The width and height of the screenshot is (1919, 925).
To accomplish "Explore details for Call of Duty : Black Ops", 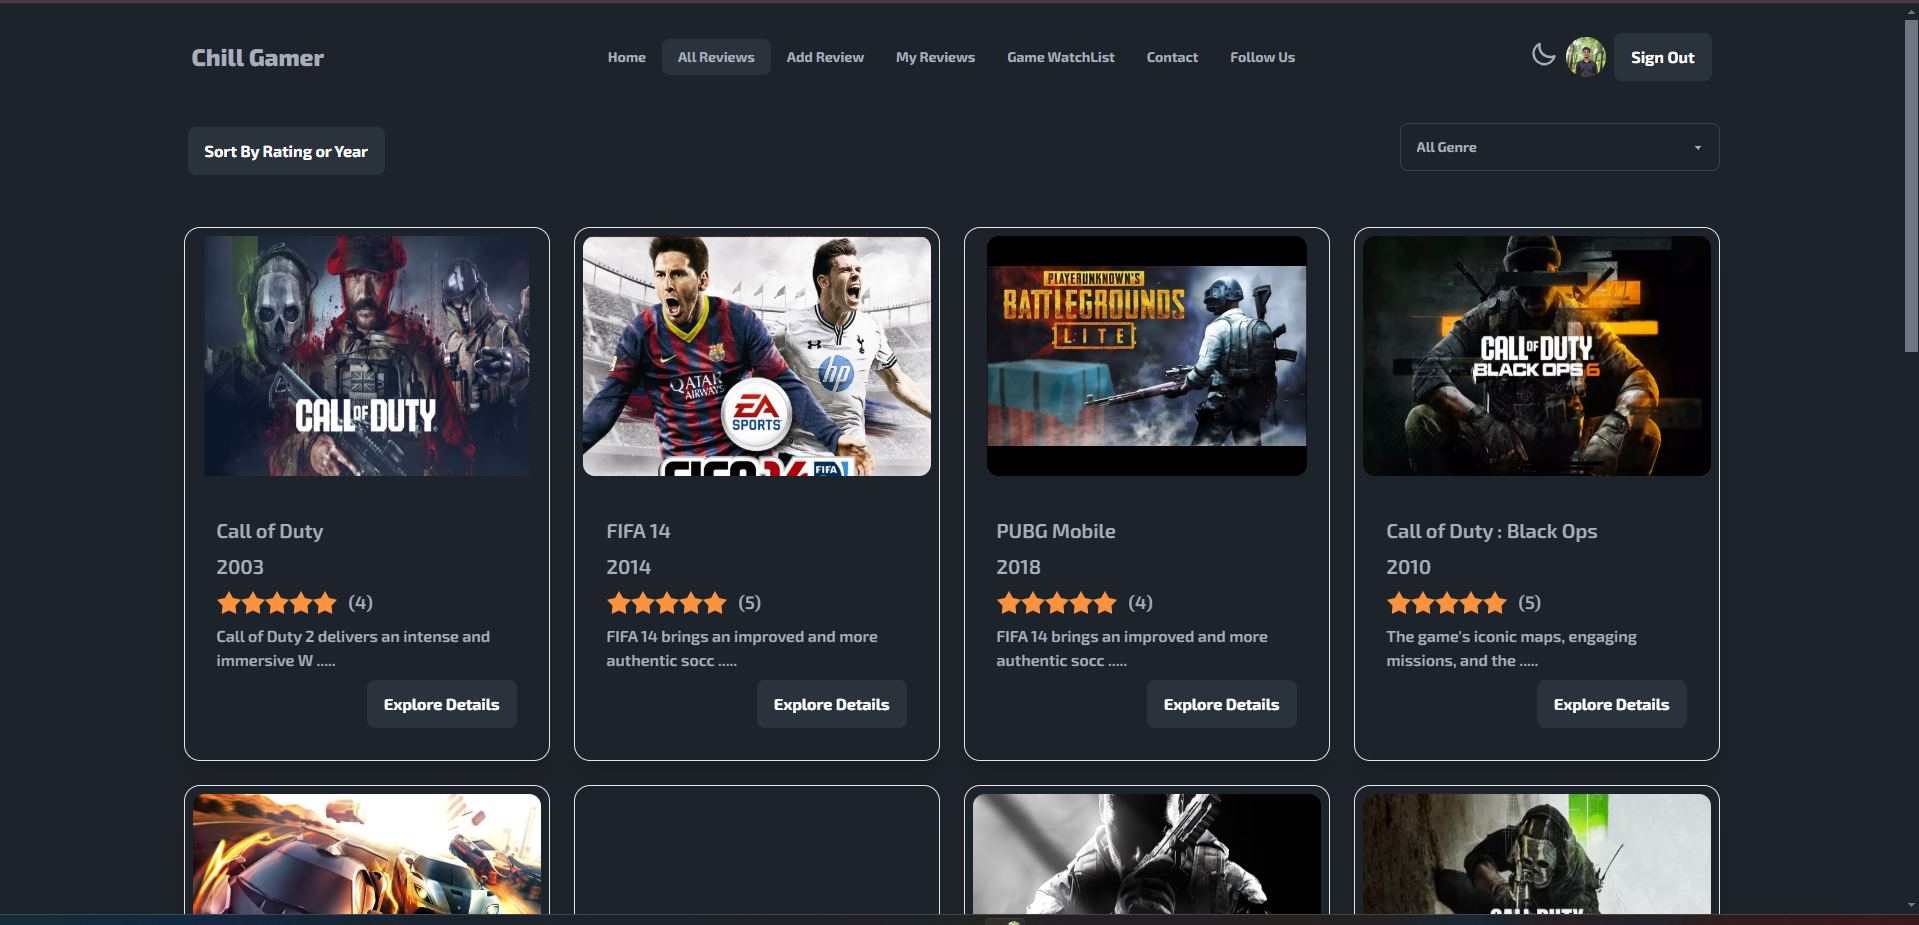I will [1611, 704].
